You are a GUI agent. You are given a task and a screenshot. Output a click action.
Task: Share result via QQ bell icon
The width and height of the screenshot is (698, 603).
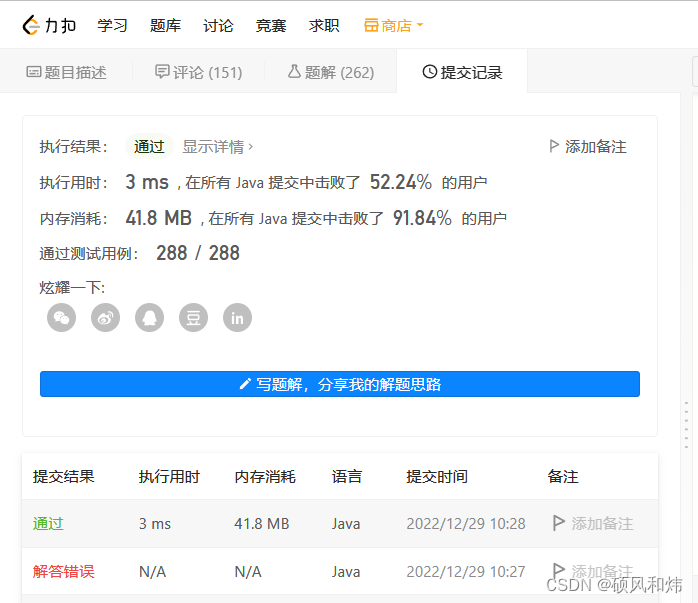150,318
